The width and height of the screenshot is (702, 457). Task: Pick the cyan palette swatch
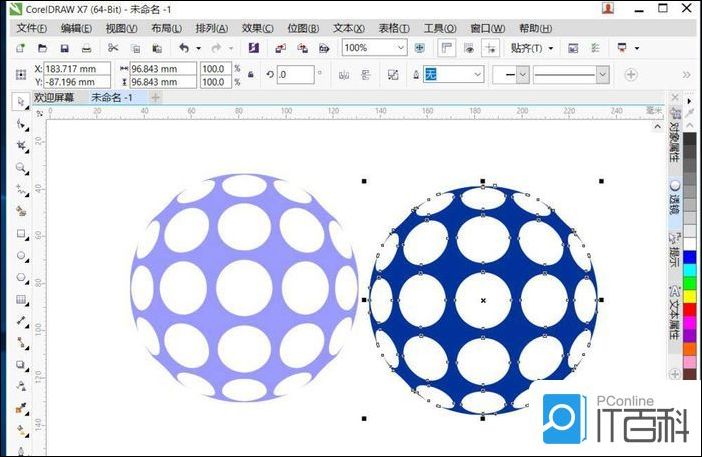tap(689, 270)
